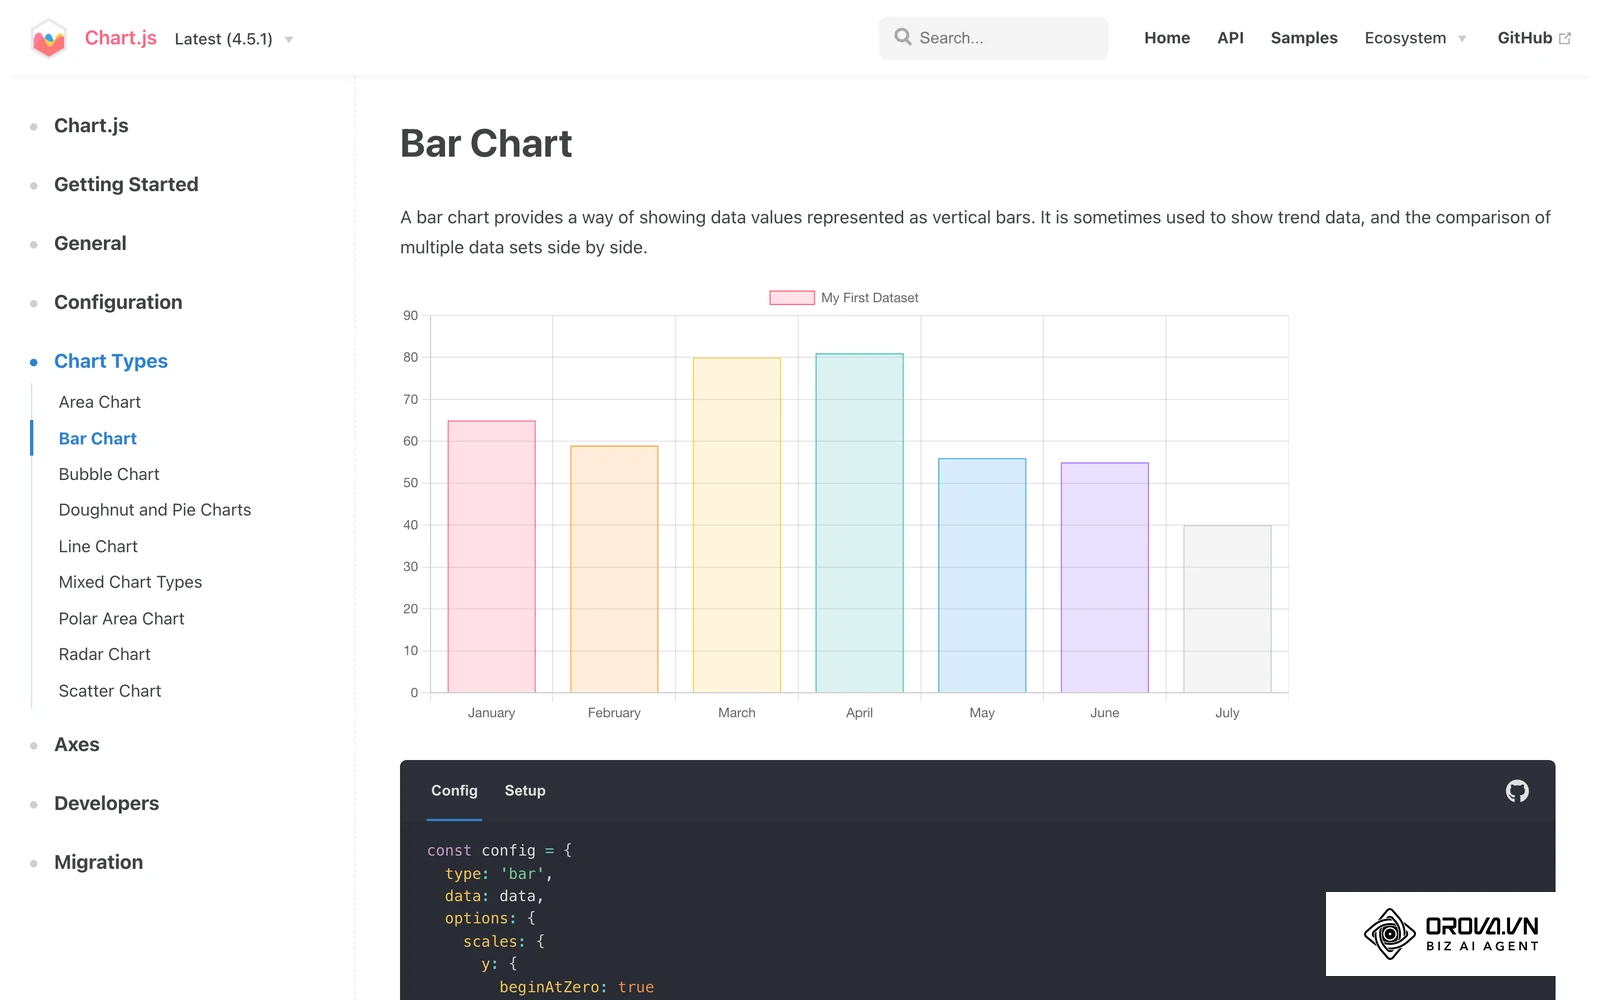
Task: Focus the Search input field
Action: (x=993, y=38)
